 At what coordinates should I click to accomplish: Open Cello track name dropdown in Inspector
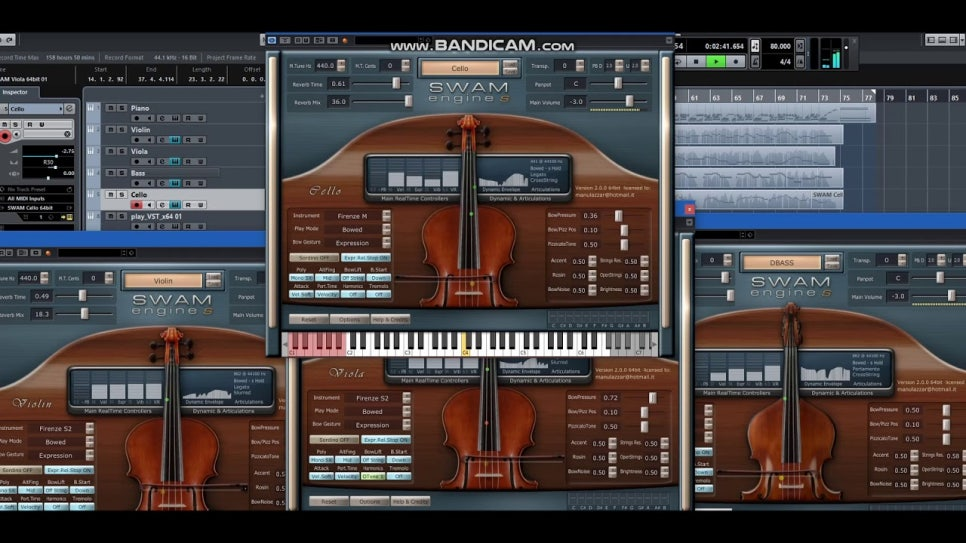(35, 108)
